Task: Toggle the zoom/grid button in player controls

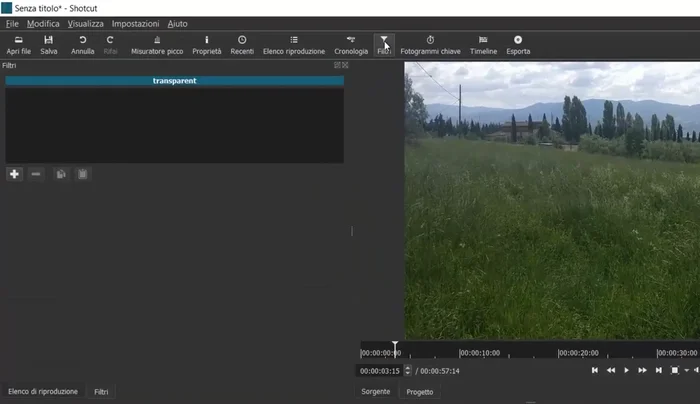Action: (x=675, y=370)
